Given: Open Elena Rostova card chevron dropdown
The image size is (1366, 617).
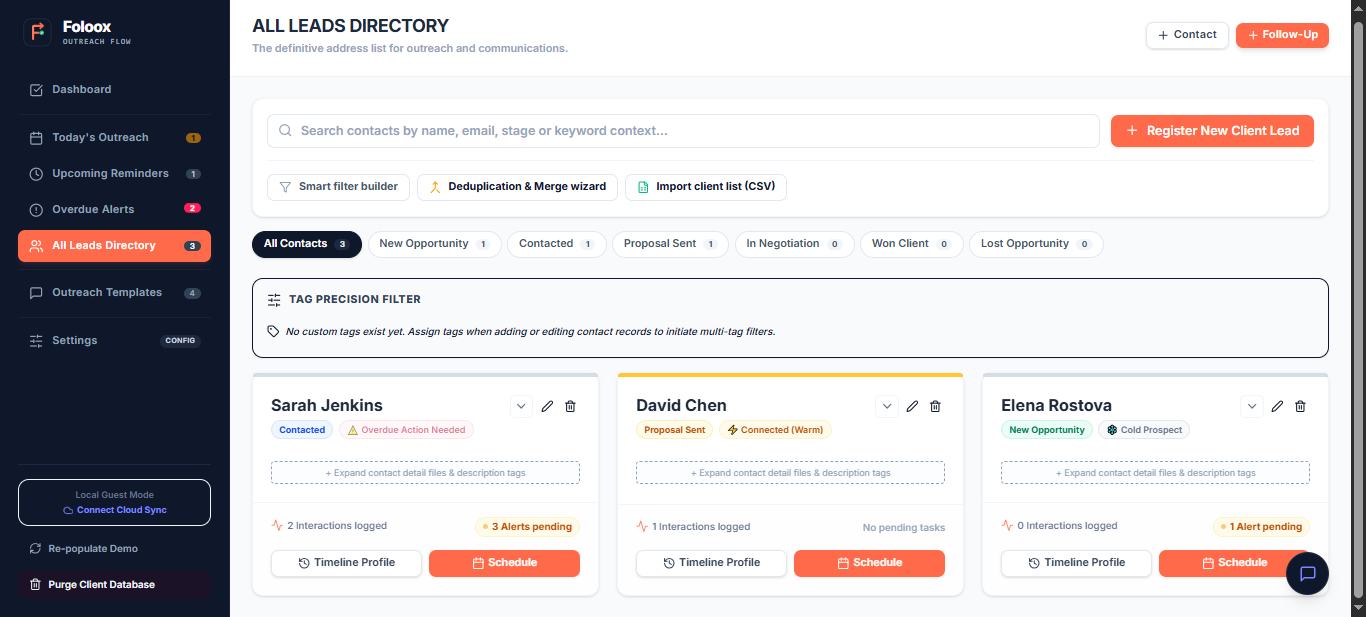Looking at the screenshot, I should tap(1252, 406).
